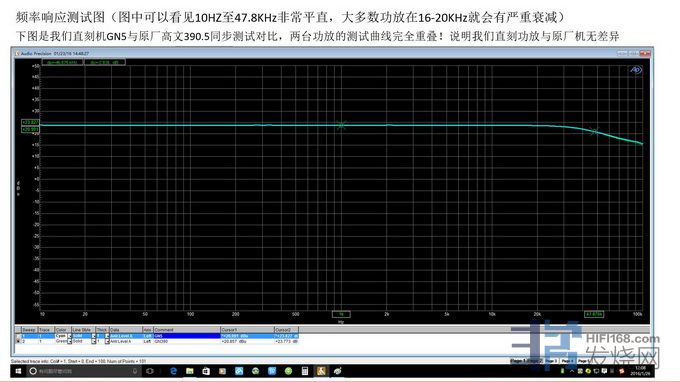Image resolution: width=680 pixels, height=382 pixels.
Task: Click the Comment column header
Action: click(x=186, y=330)
